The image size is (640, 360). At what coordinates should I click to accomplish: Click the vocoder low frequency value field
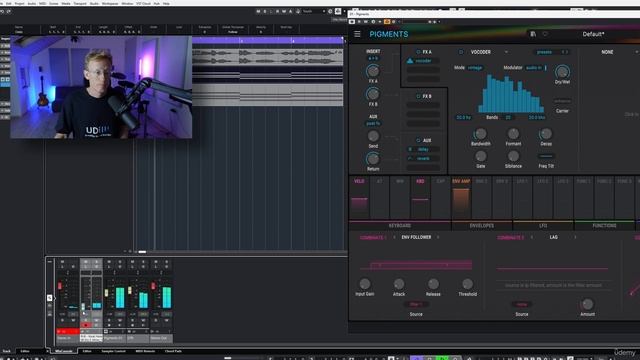[463, 118]
